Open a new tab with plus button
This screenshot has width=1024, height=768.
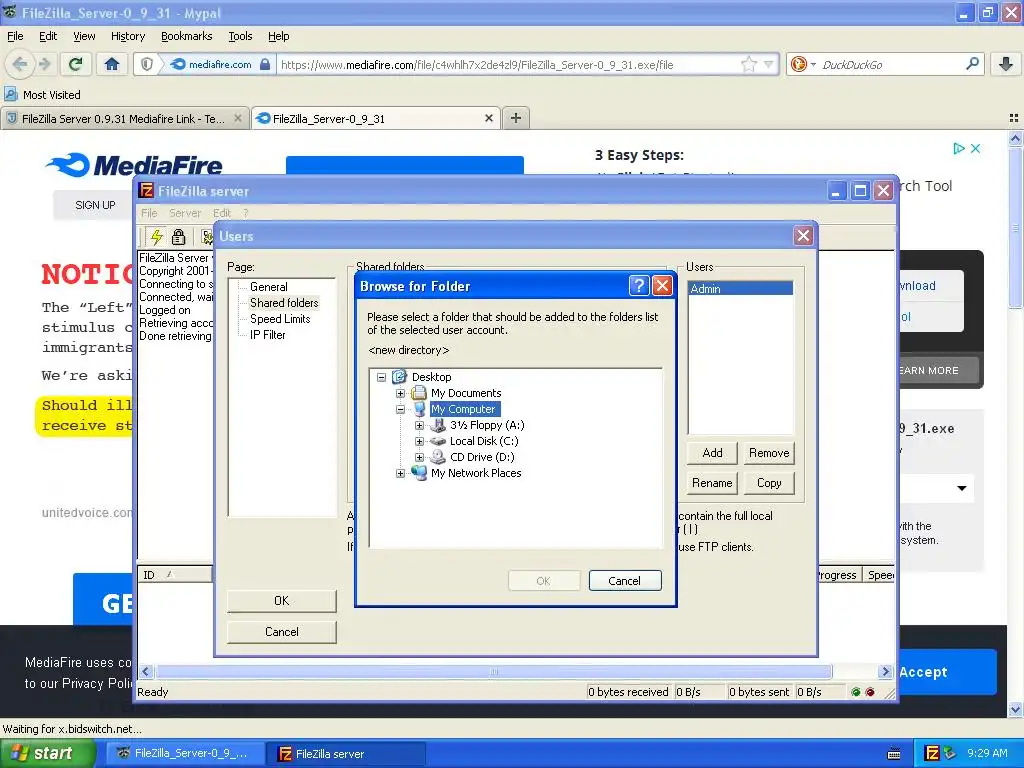point(516,118)
